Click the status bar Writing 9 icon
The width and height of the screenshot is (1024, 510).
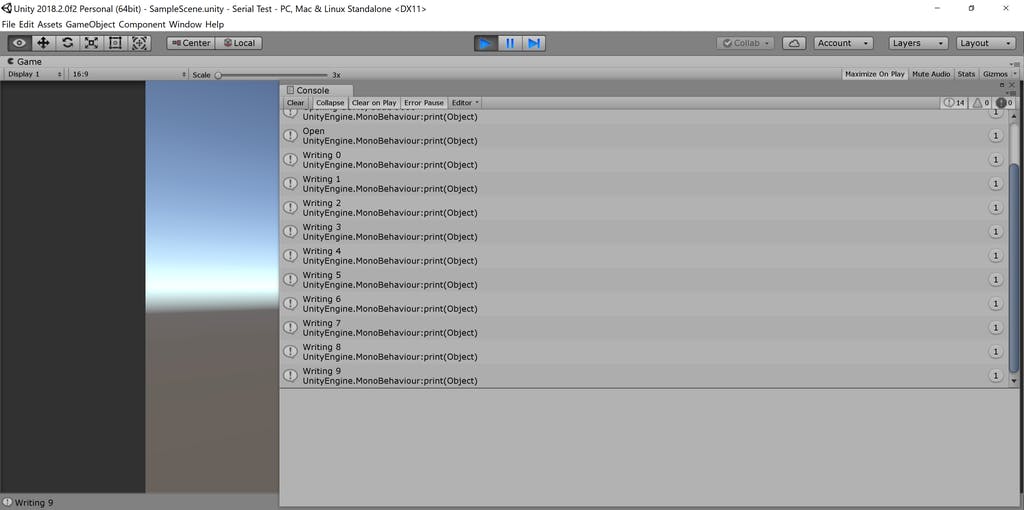pyautogui.click(x=7, y=502)
